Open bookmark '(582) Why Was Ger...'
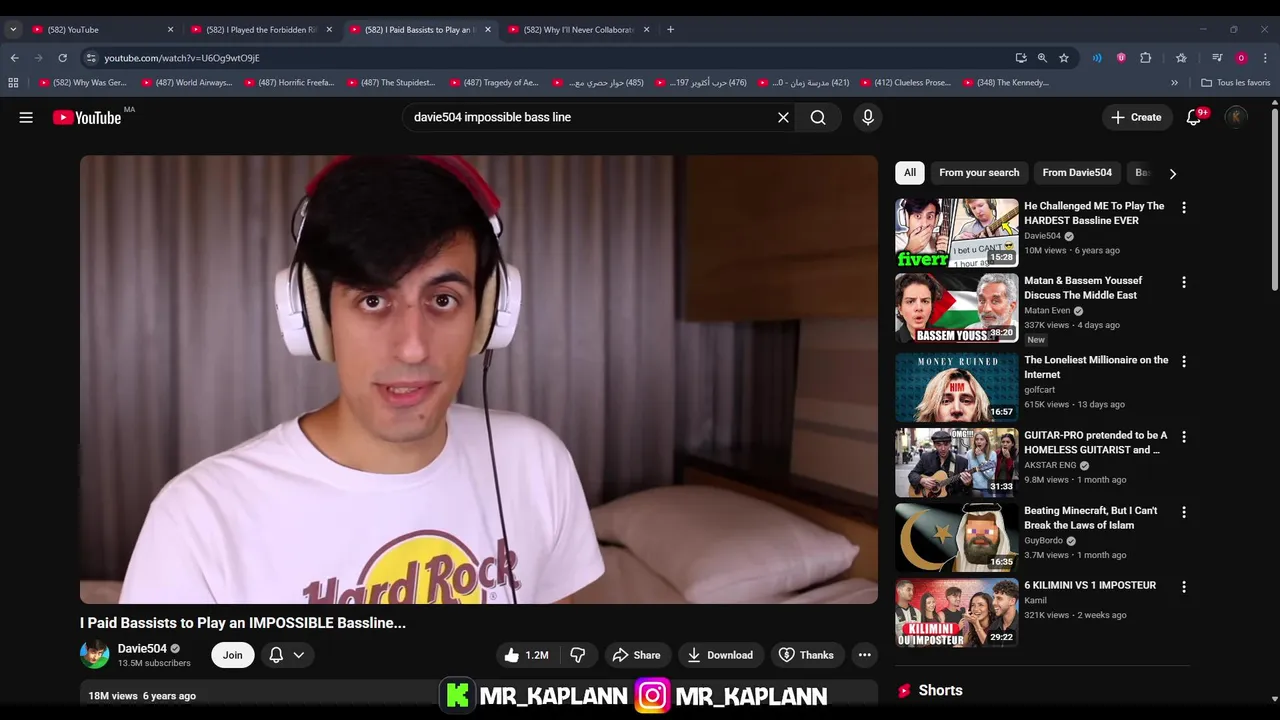 (83, 83)
